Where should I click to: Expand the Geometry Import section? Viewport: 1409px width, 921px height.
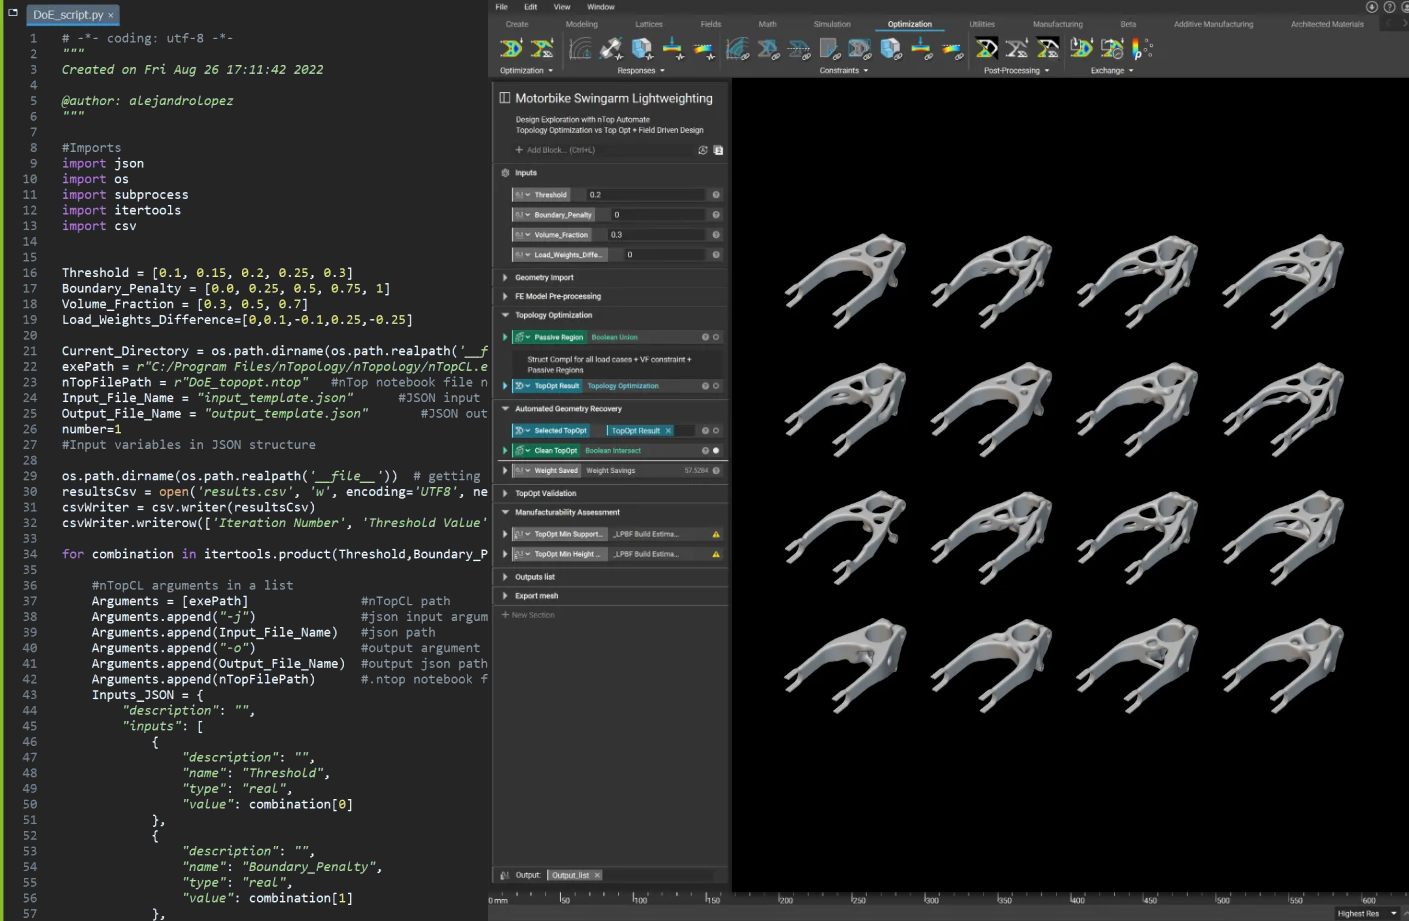click(x=505, y=278)
